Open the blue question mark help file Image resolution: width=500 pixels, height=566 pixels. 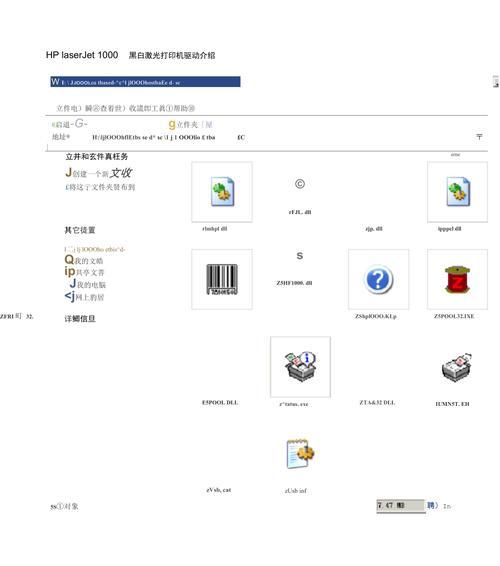(378, 279)
